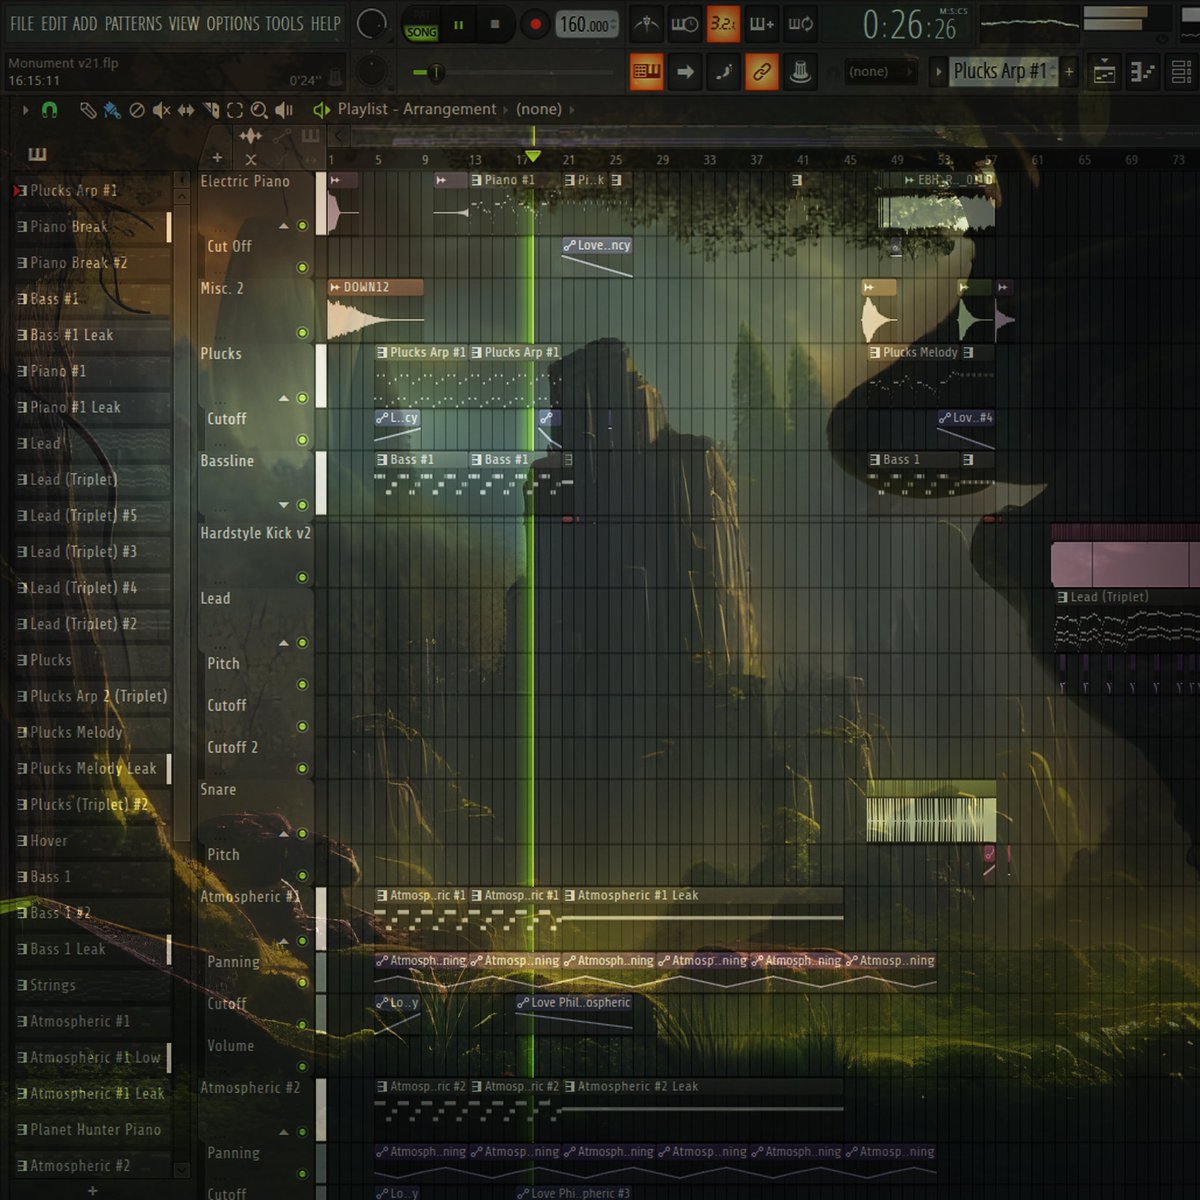Image resolution: width=1200 pixels, height=1200 pixels.
Task: Open the OPTIONS menu
Action: 234,23
